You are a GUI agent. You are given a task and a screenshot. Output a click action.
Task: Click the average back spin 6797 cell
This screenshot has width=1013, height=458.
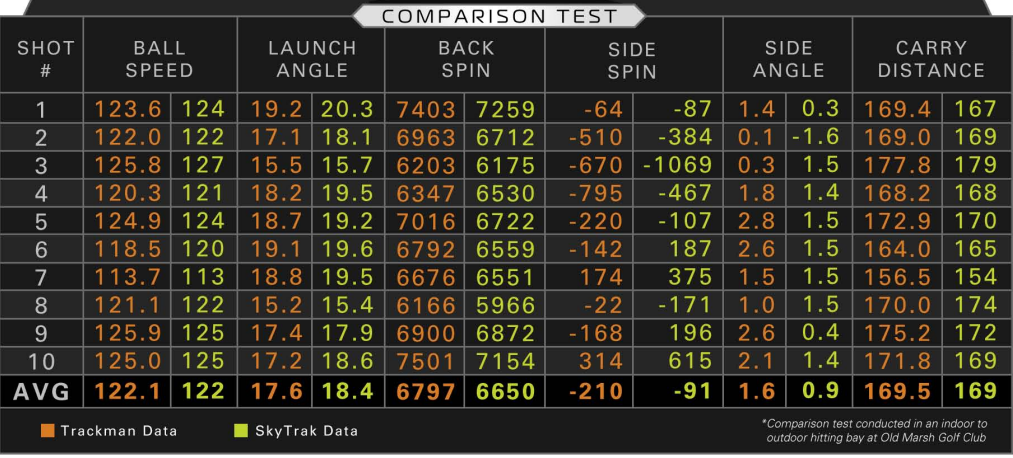pyautogui.click(x=425, y=392)
